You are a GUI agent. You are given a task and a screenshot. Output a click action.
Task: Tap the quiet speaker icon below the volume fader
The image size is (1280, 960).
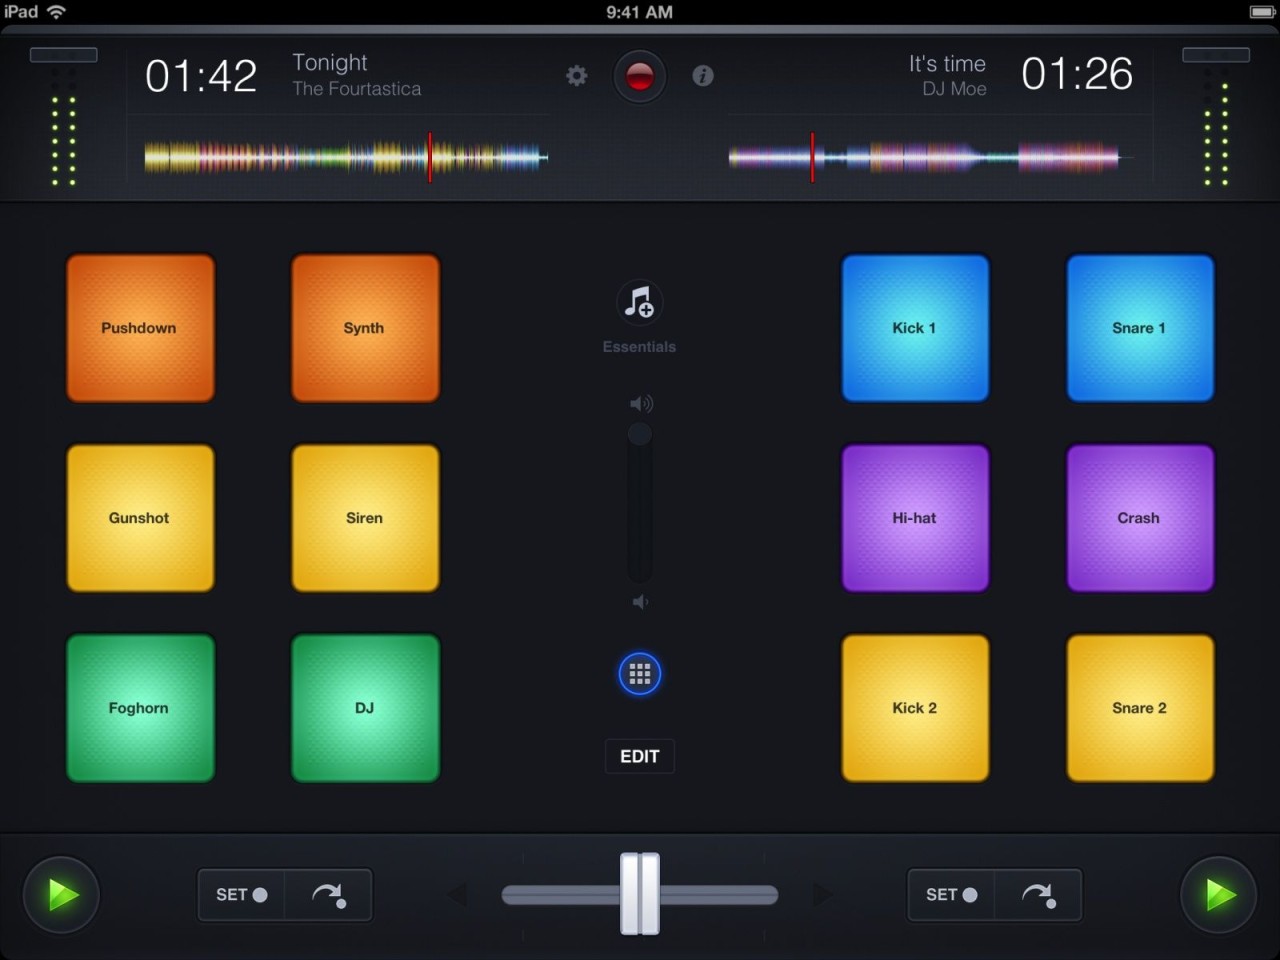click(639, 601)
